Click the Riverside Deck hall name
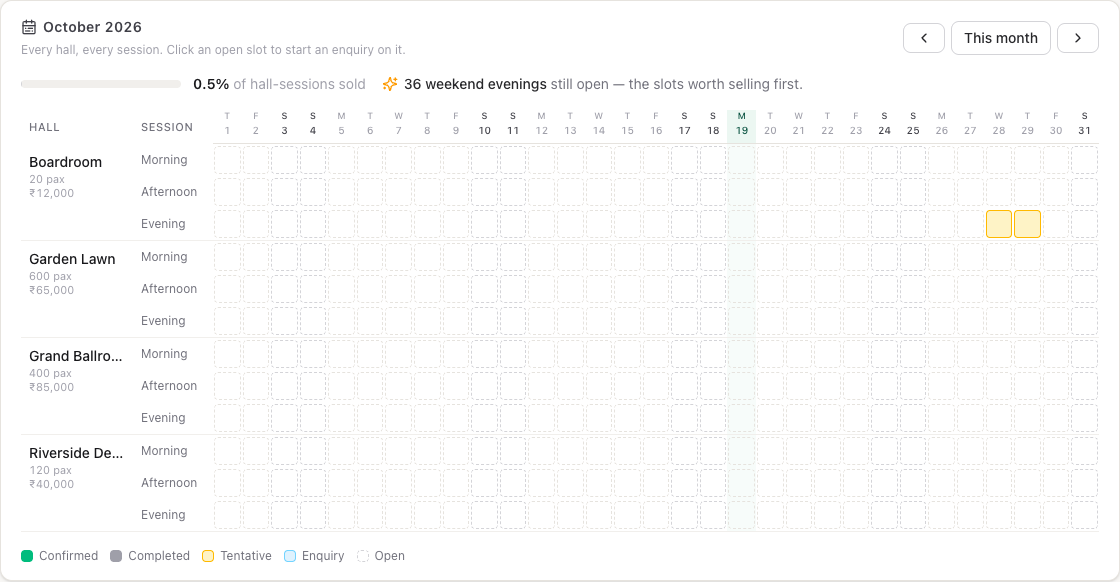1120x582 pixels. (x=76, y=453)
